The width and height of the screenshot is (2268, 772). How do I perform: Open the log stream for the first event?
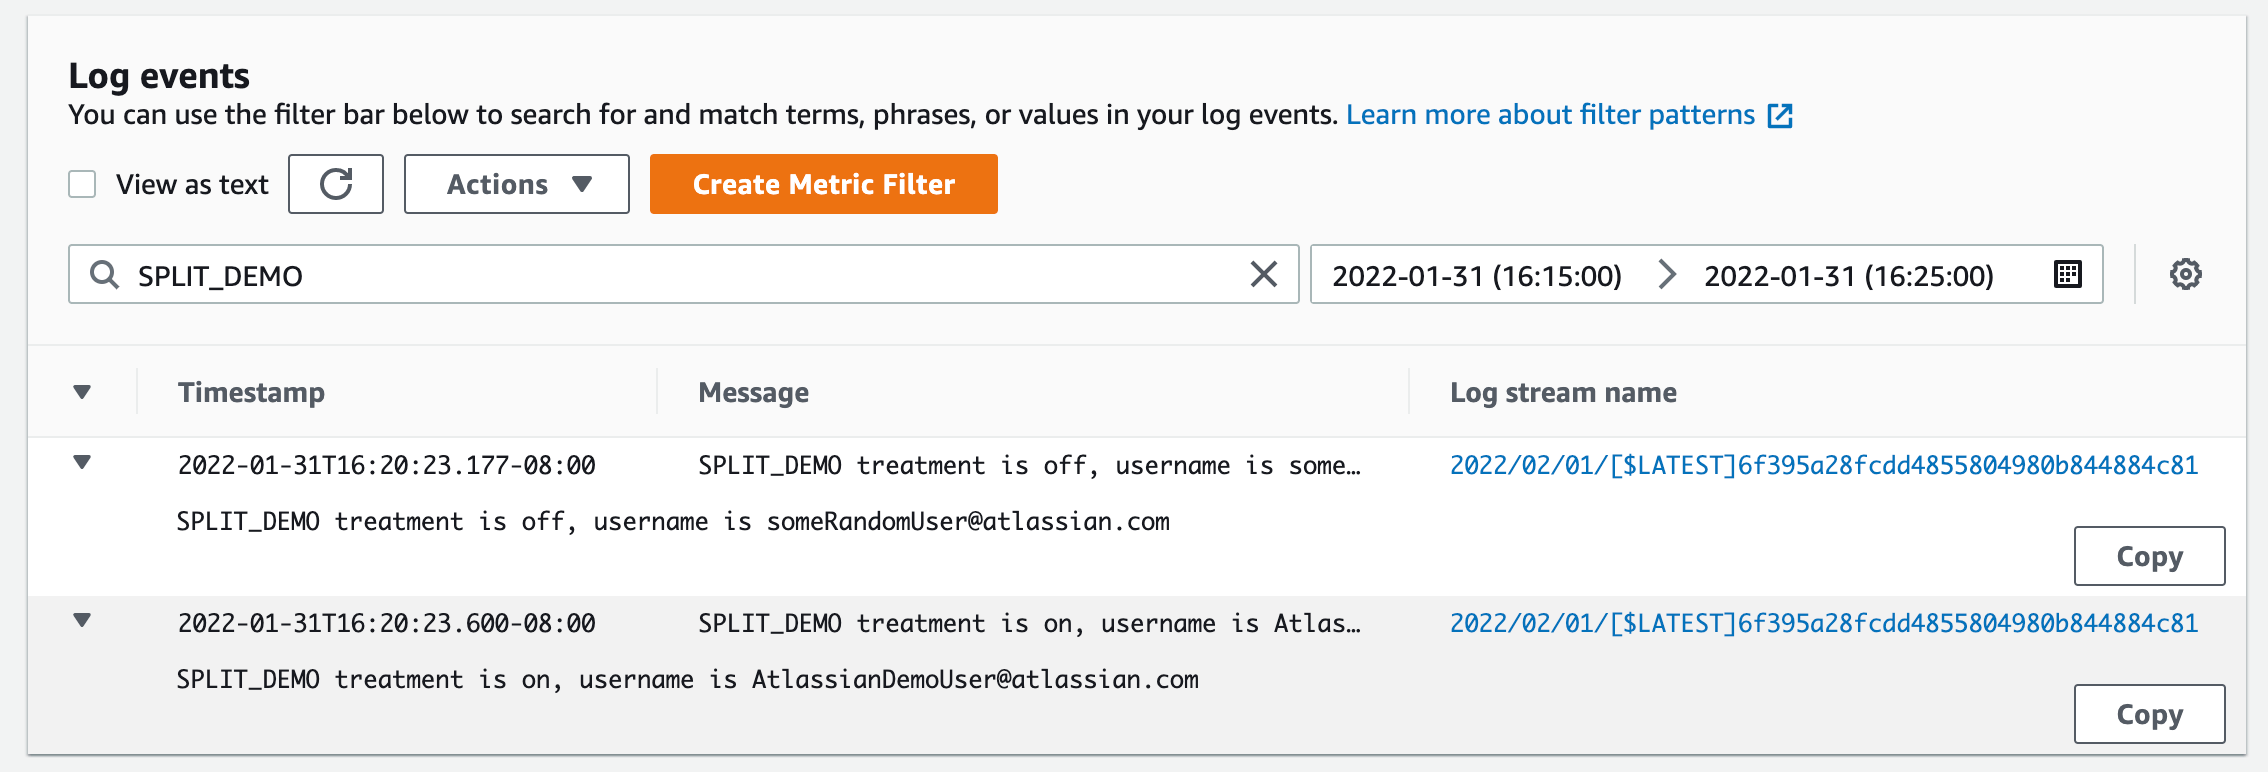pyautogui.click(x=1822, y=464)
